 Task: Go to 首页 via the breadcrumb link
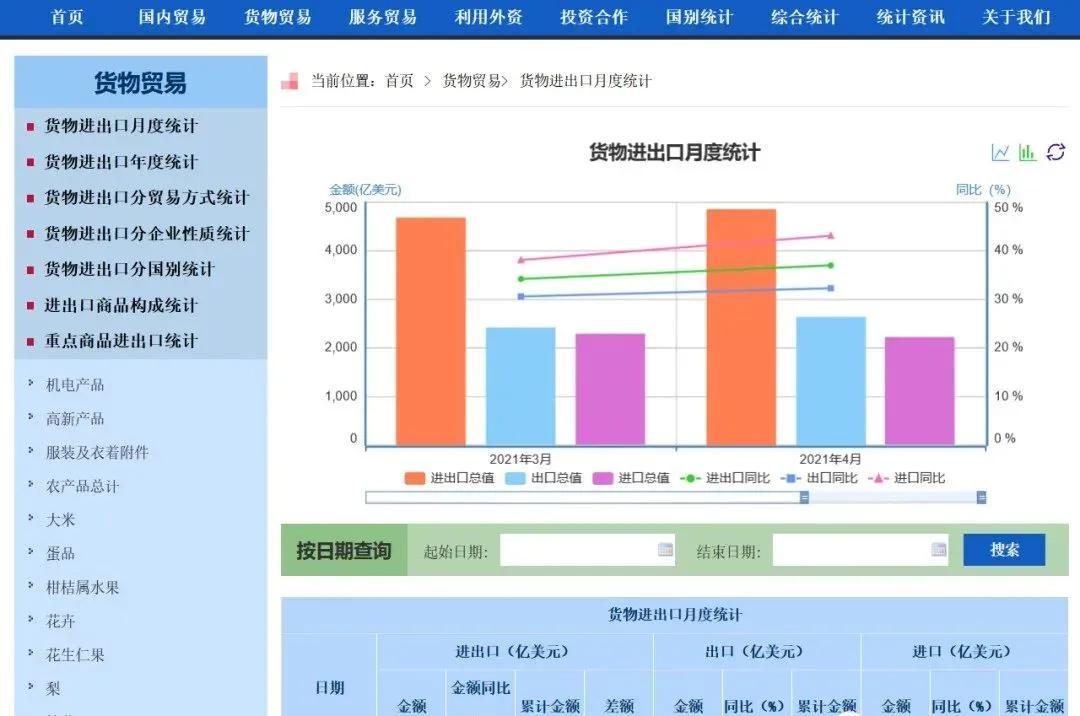pyautogui.click(x=397, y=80)
